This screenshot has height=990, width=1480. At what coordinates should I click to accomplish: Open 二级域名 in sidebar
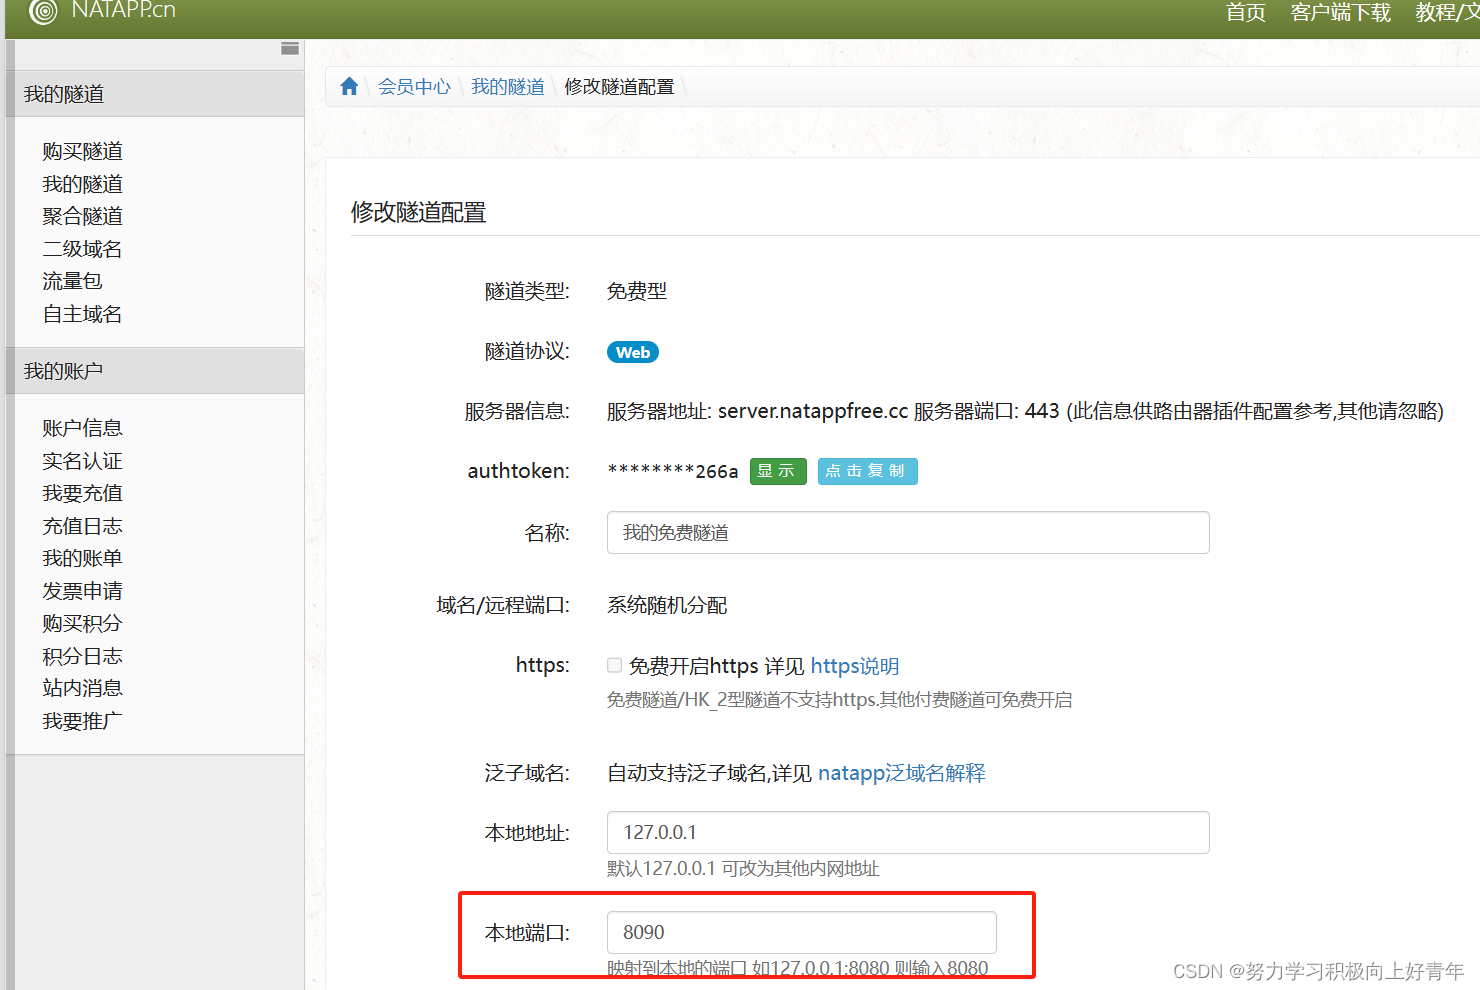click(83, 249)
